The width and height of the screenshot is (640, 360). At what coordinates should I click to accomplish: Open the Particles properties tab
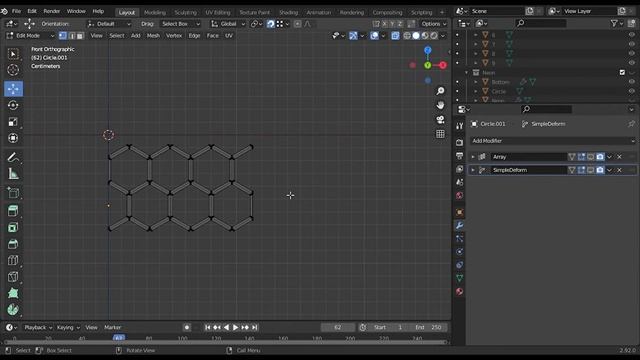pyautogui.click(x=460, y=238)
